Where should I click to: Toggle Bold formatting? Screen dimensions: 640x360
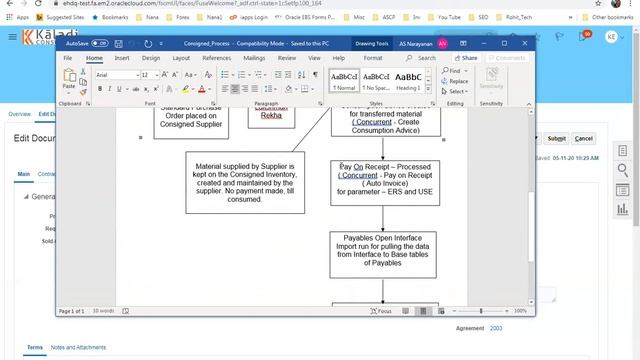pyautogui.click(x=100, y=89)
